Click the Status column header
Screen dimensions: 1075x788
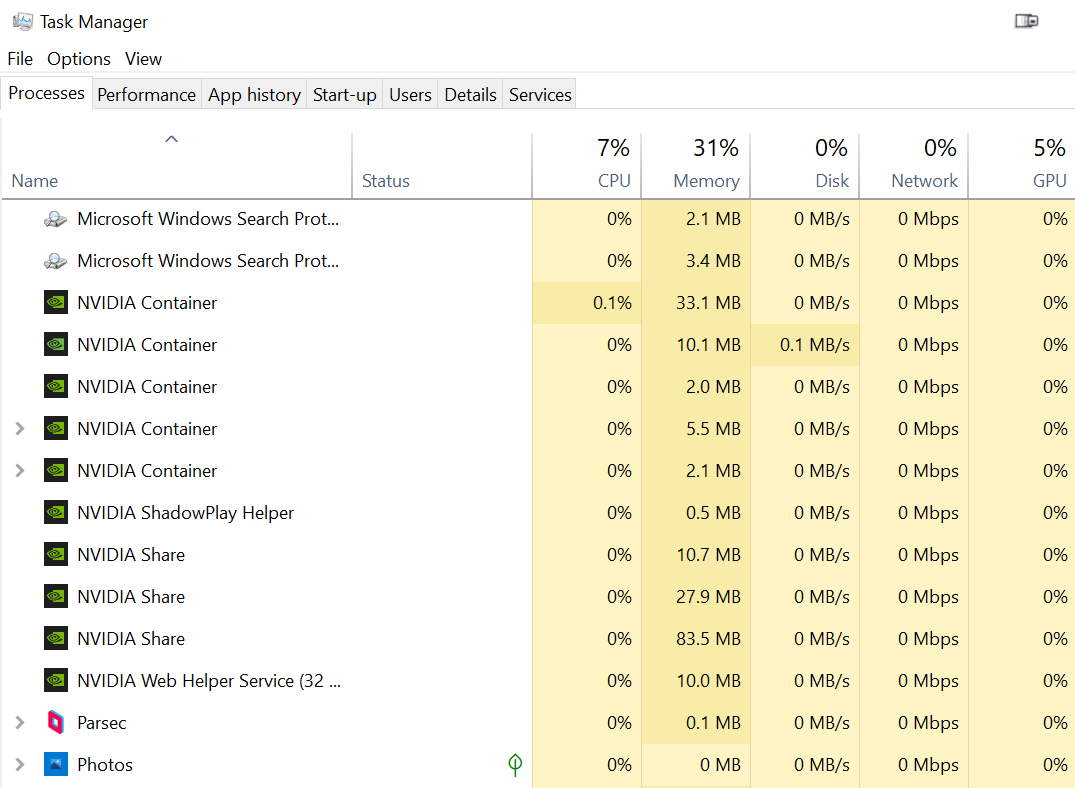pyautogui.click(x=386, y=181)
